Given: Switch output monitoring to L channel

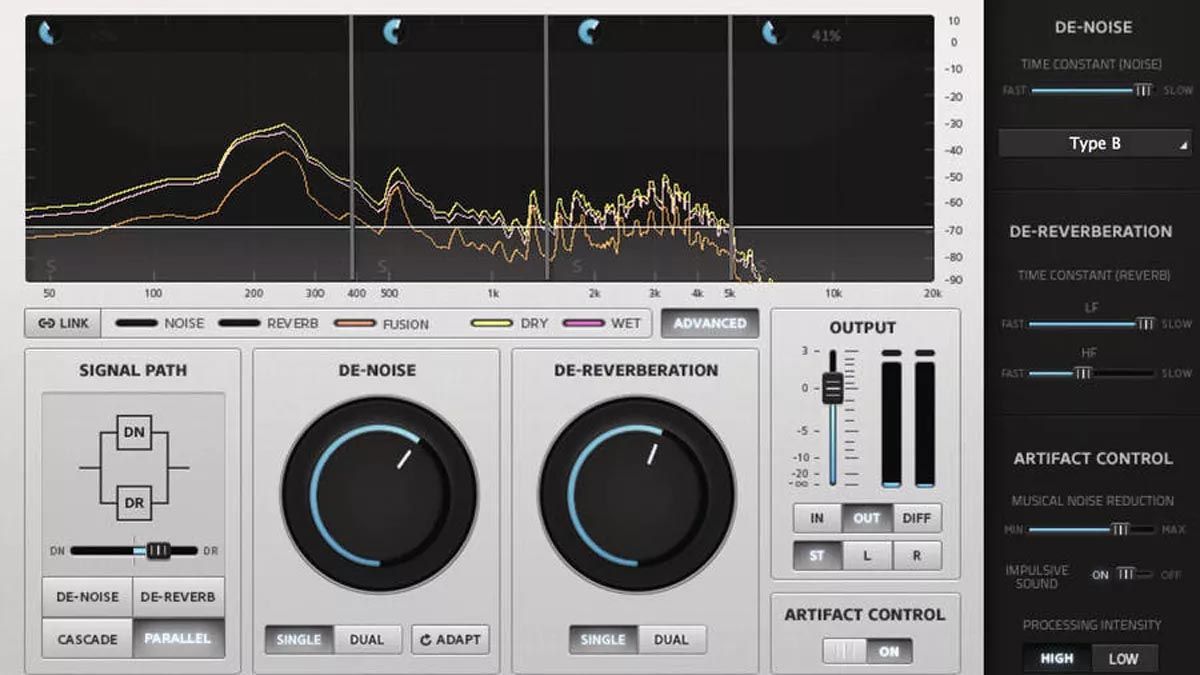Looking at the screenshot, I should [x=867, y=555].
